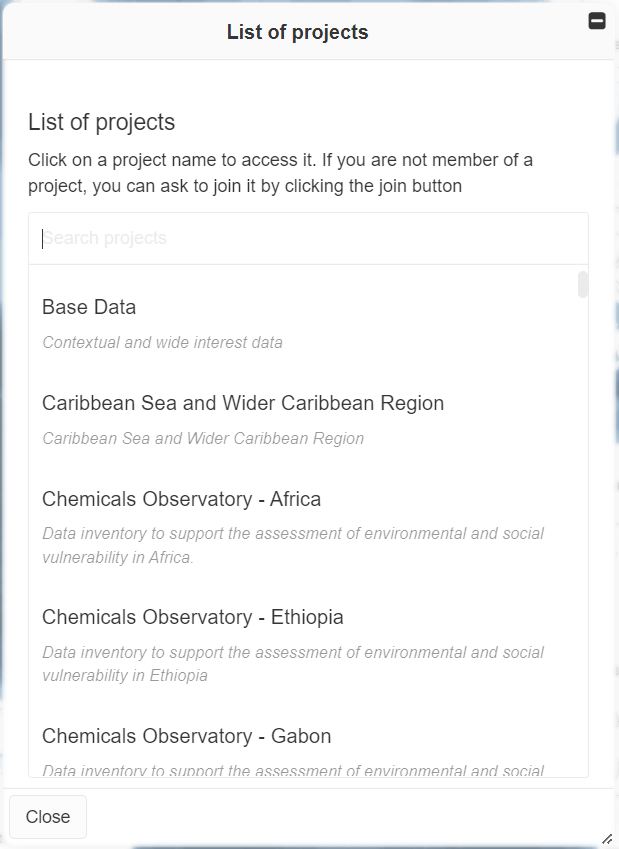Click the italic Caribbean Sea description text
Viewport: 619px width, 849px height.
coord(203,439)
